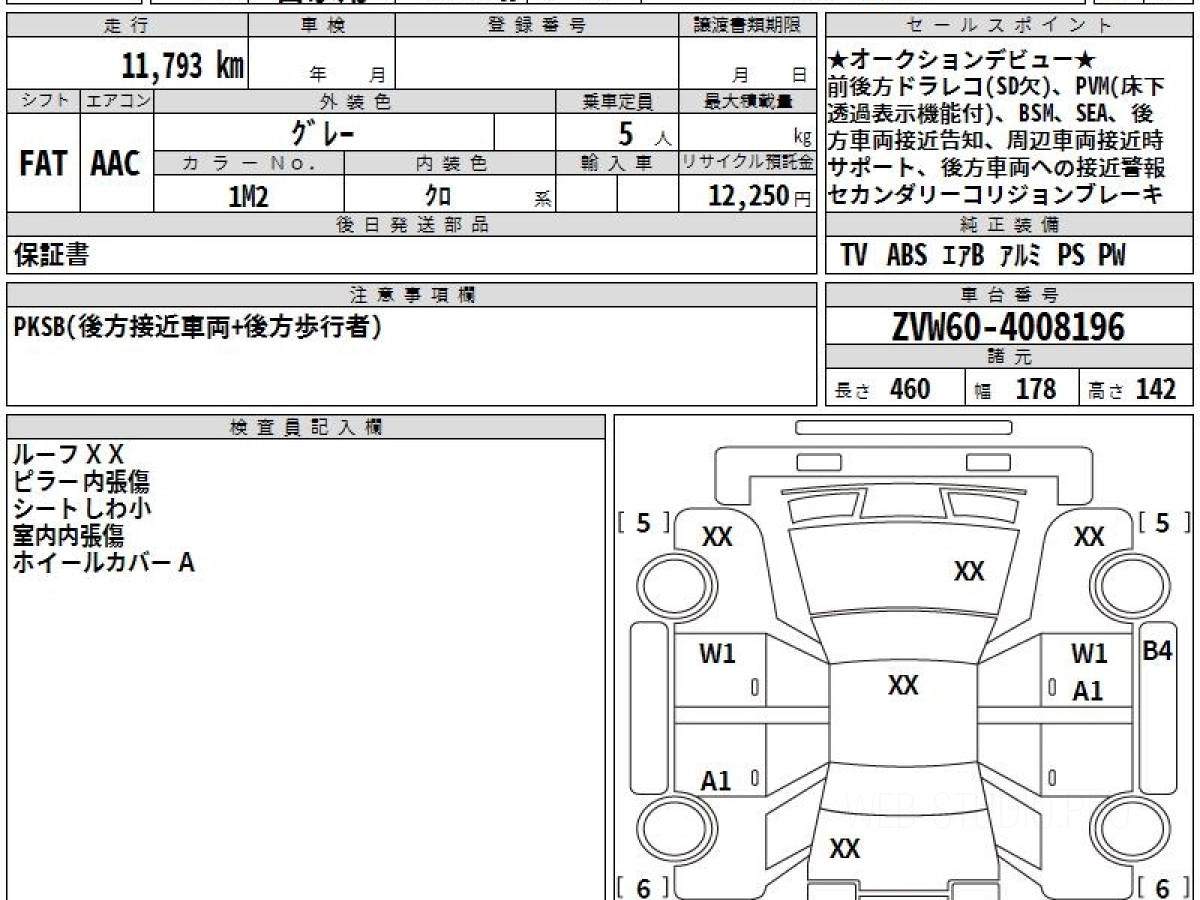Select the seating capacity 5 人
The image size is (1200, 900).
click(645, 133)
